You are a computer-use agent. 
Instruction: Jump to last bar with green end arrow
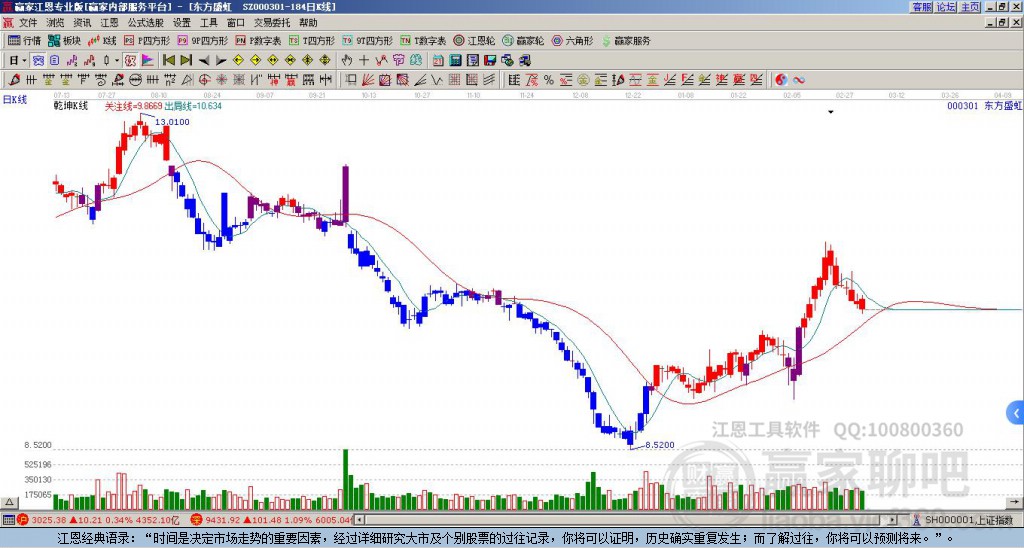(186, 60)
